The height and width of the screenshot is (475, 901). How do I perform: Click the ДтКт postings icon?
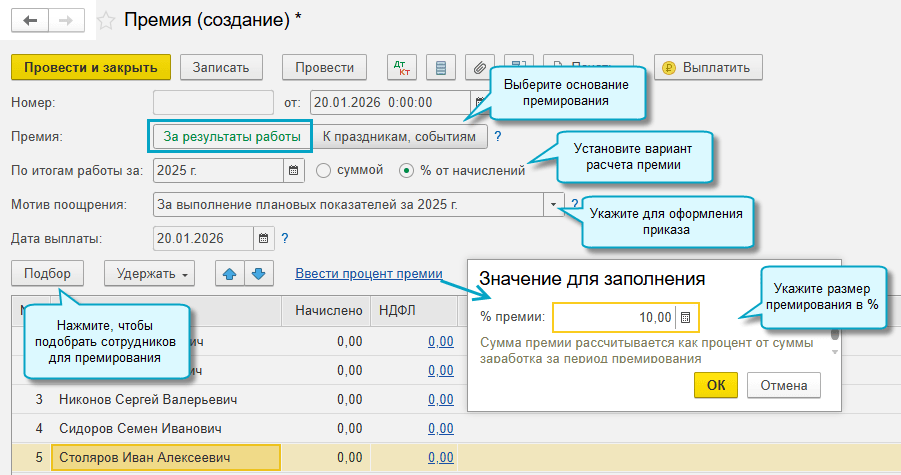pos(402,67)
